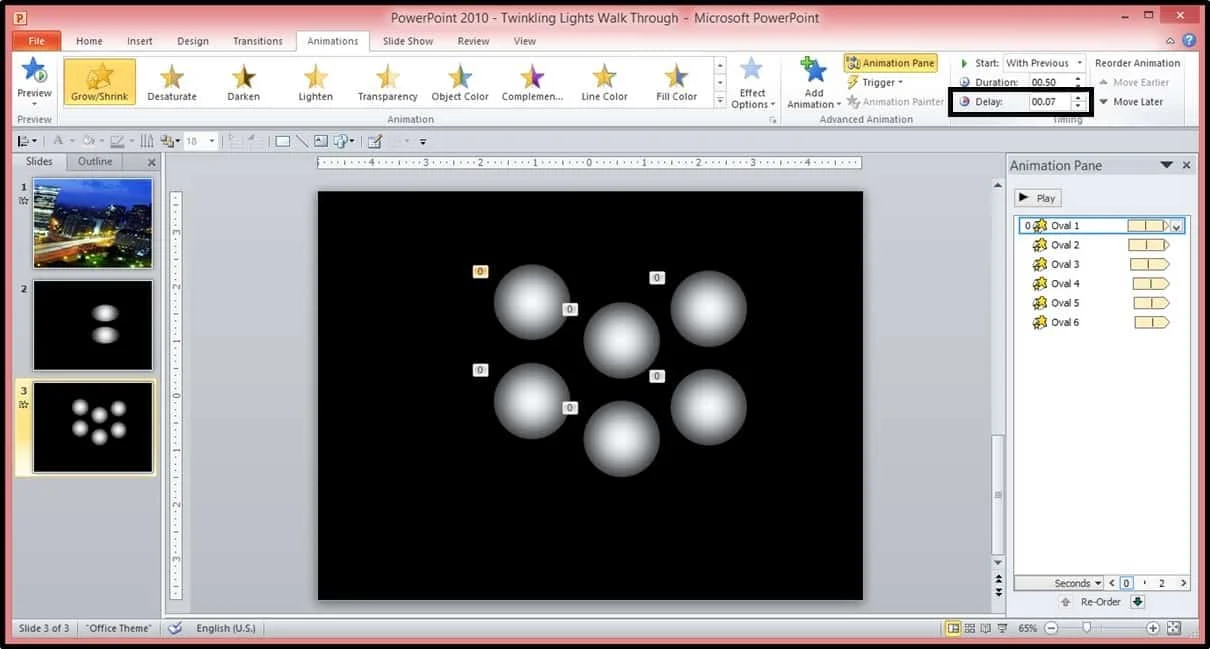1210x649 pixels.
Task: Click the Re-Order up arrow
Action: pyautogui.click(x=1065, y=602)
